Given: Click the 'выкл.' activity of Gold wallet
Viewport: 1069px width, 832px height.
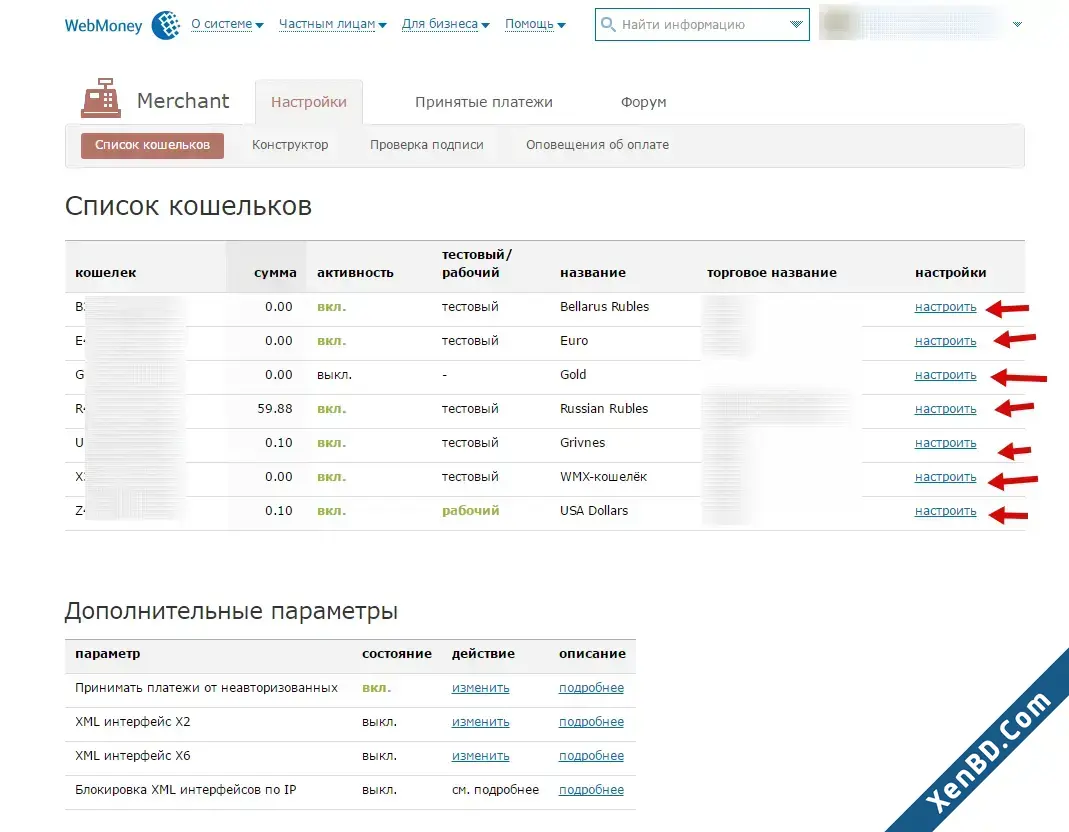Looking at the screenshot, I should tap(334, 375).
